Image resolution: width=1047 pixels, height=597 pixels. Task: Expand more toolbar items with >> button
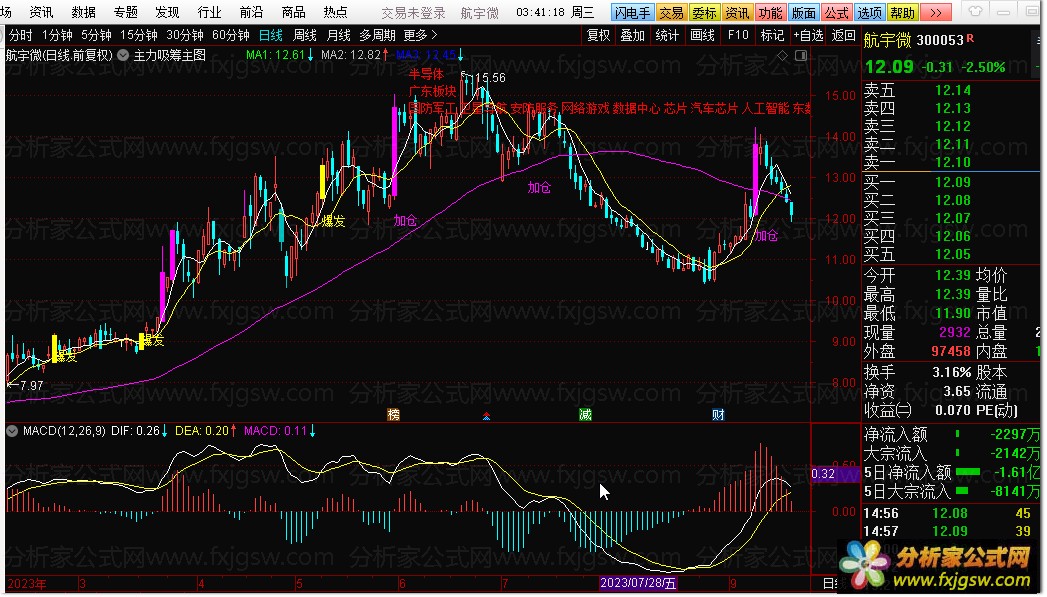point(935,13)
